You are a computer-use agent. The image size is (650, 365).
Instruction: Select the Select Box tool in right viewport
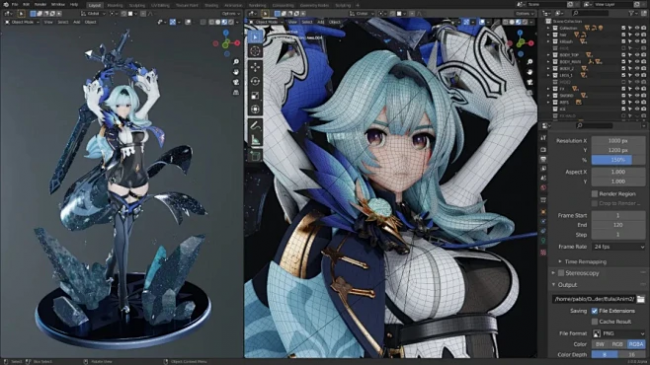pos(255,37)
